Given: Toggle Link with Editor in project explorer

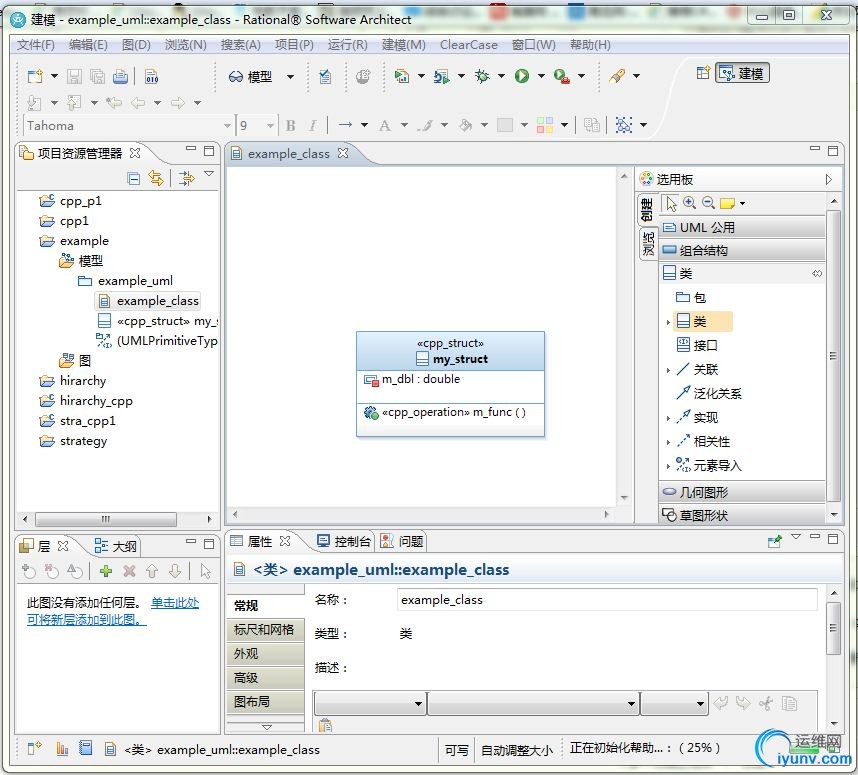Looking at the screenshot, I should tap(156, 178).
